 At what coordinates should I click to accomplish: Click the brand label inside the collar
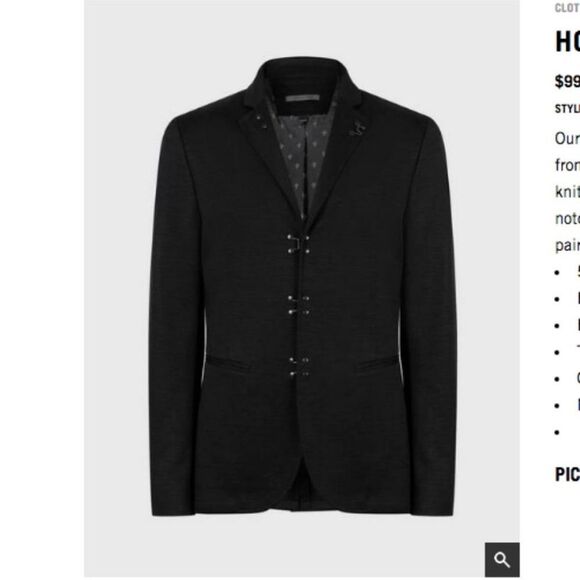click(302, 98)
